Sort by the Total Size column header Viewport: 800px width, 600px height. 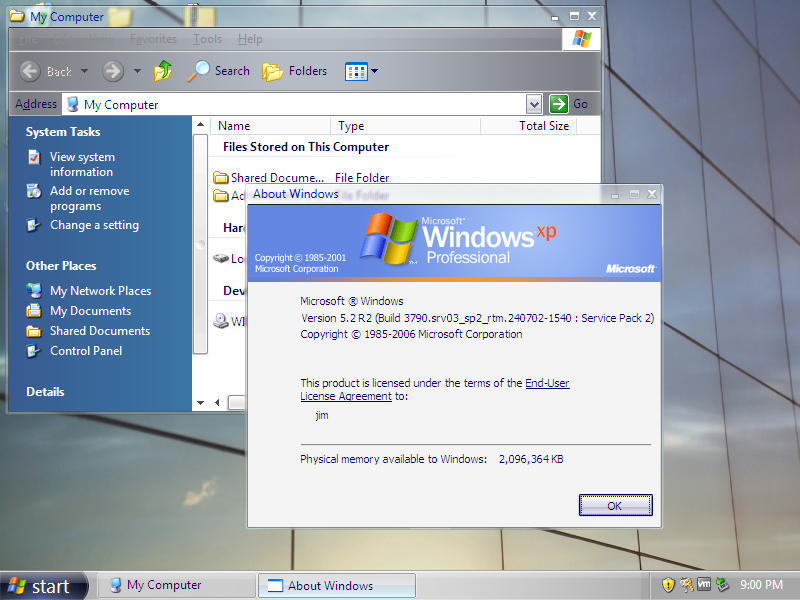[528, 126]
